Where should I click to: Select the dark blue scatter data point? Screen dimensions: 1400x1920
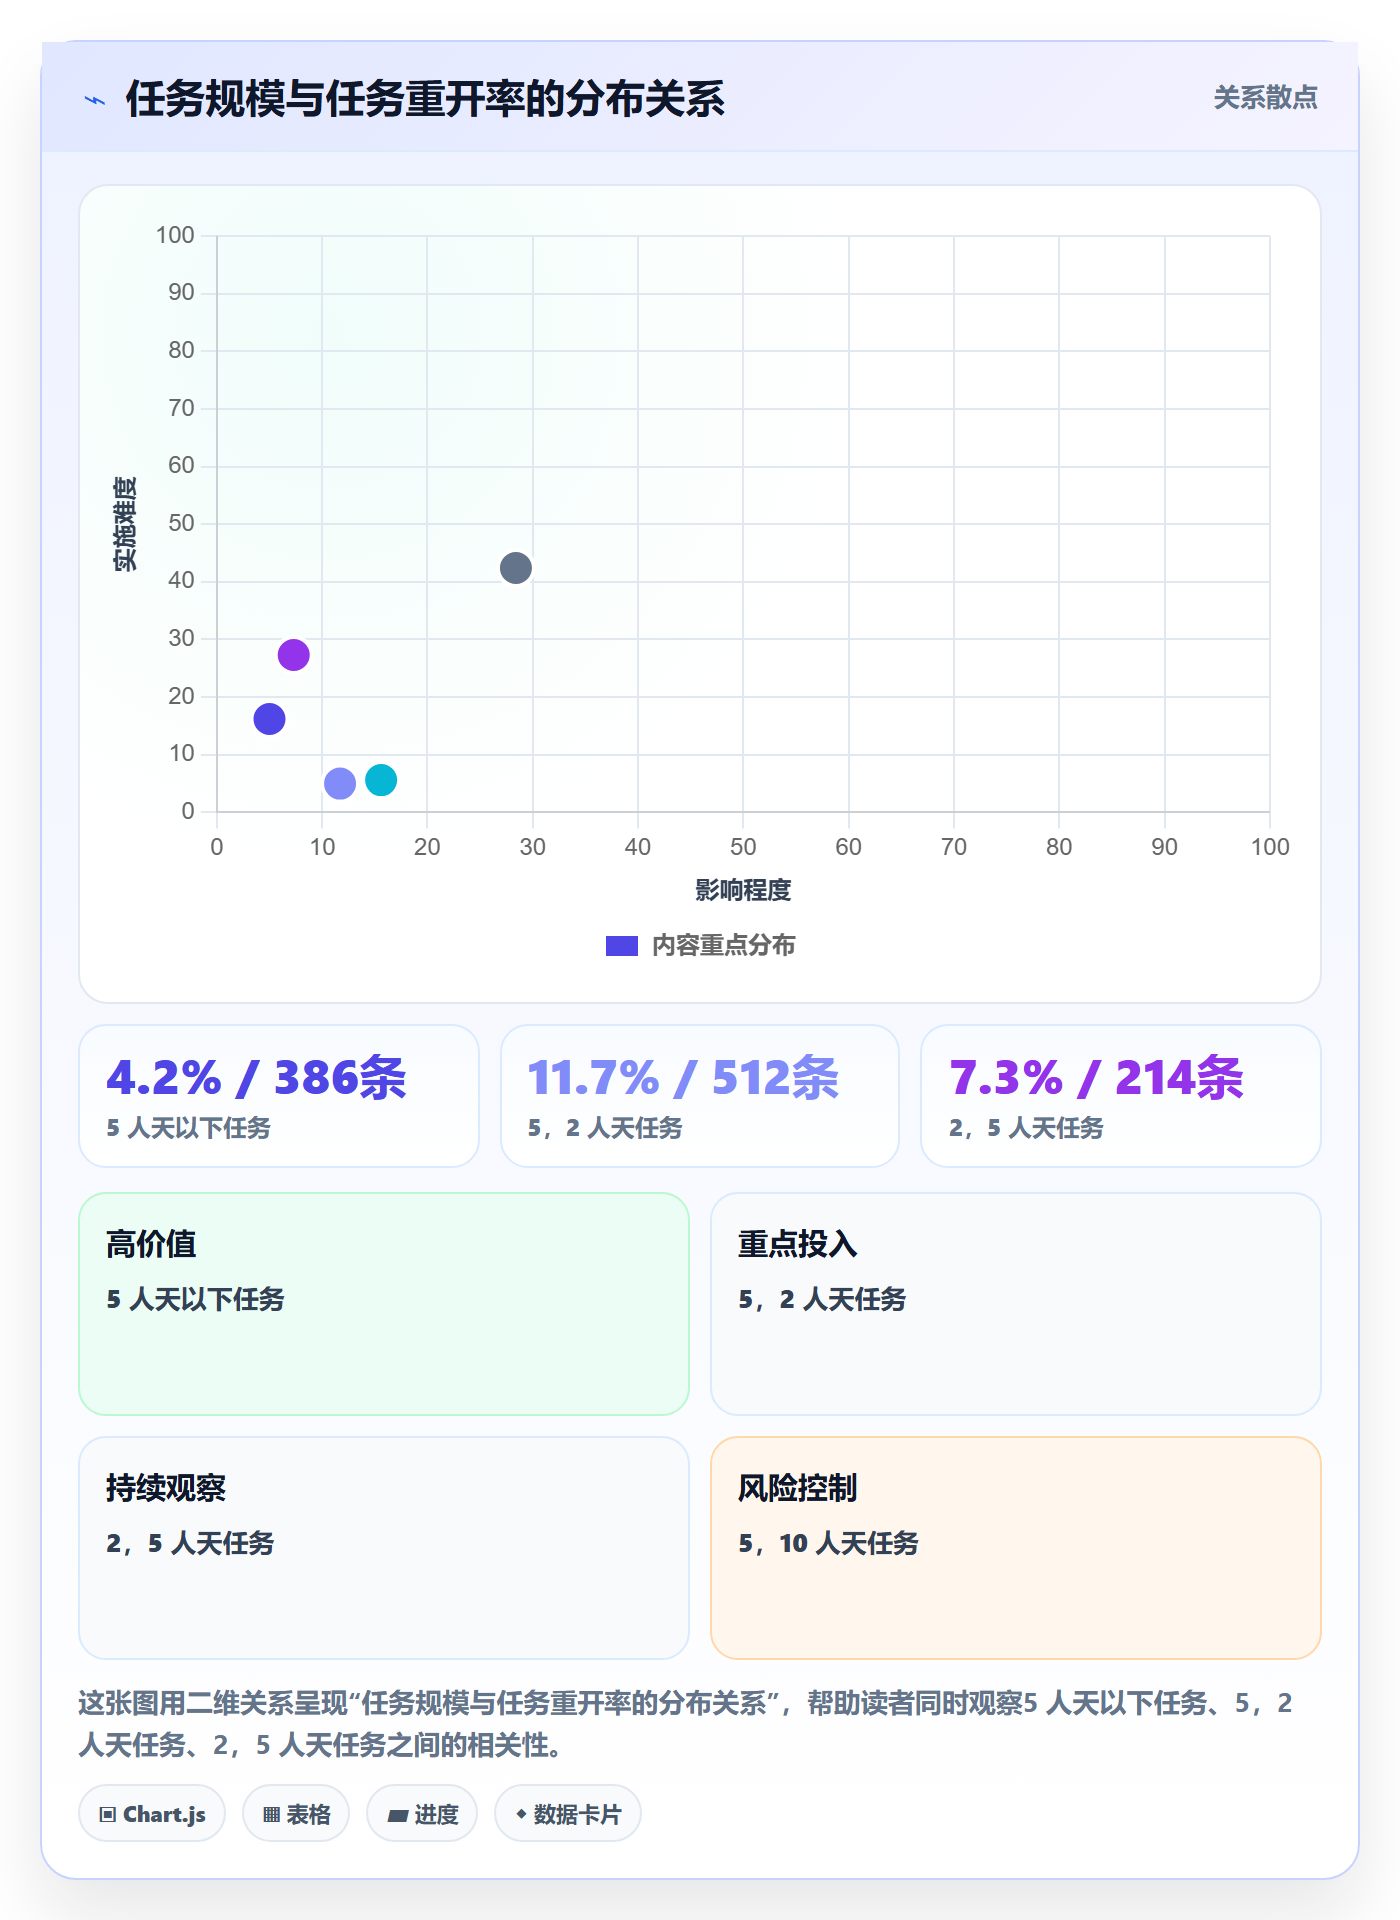pos(269,719)
